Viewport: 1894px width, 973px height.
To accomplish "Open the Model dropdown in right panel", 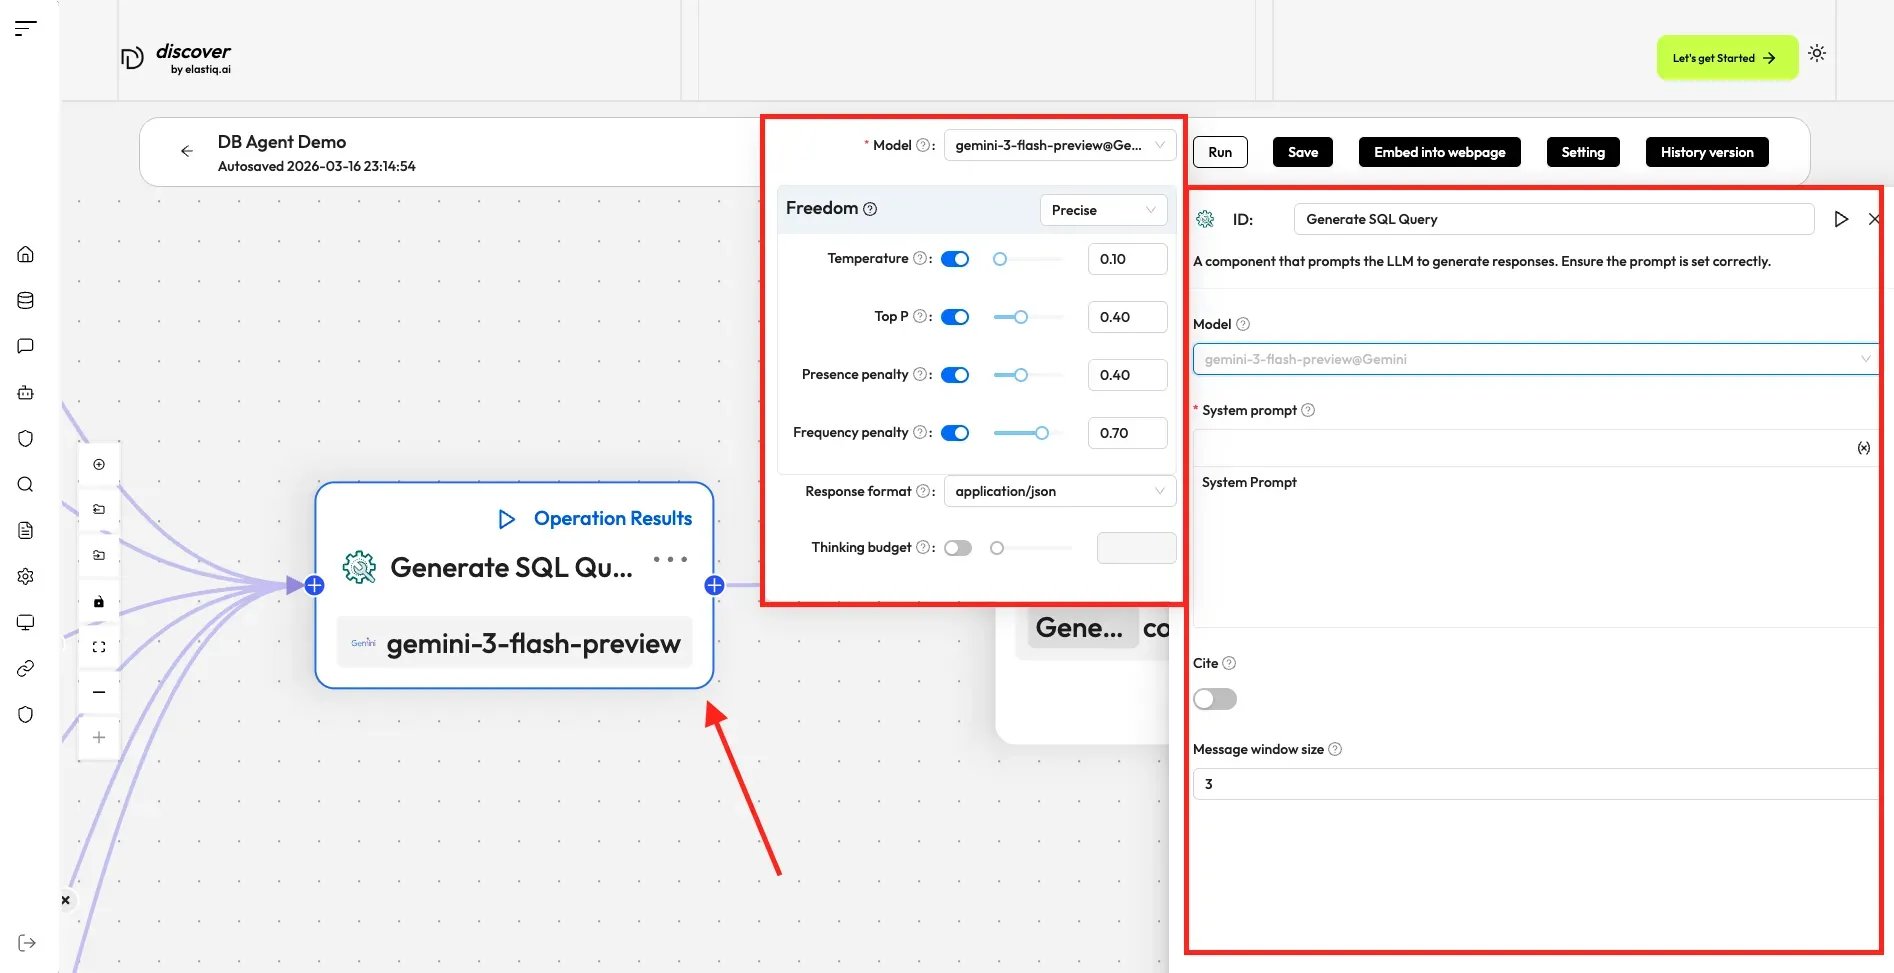I will click(1534, 359).
